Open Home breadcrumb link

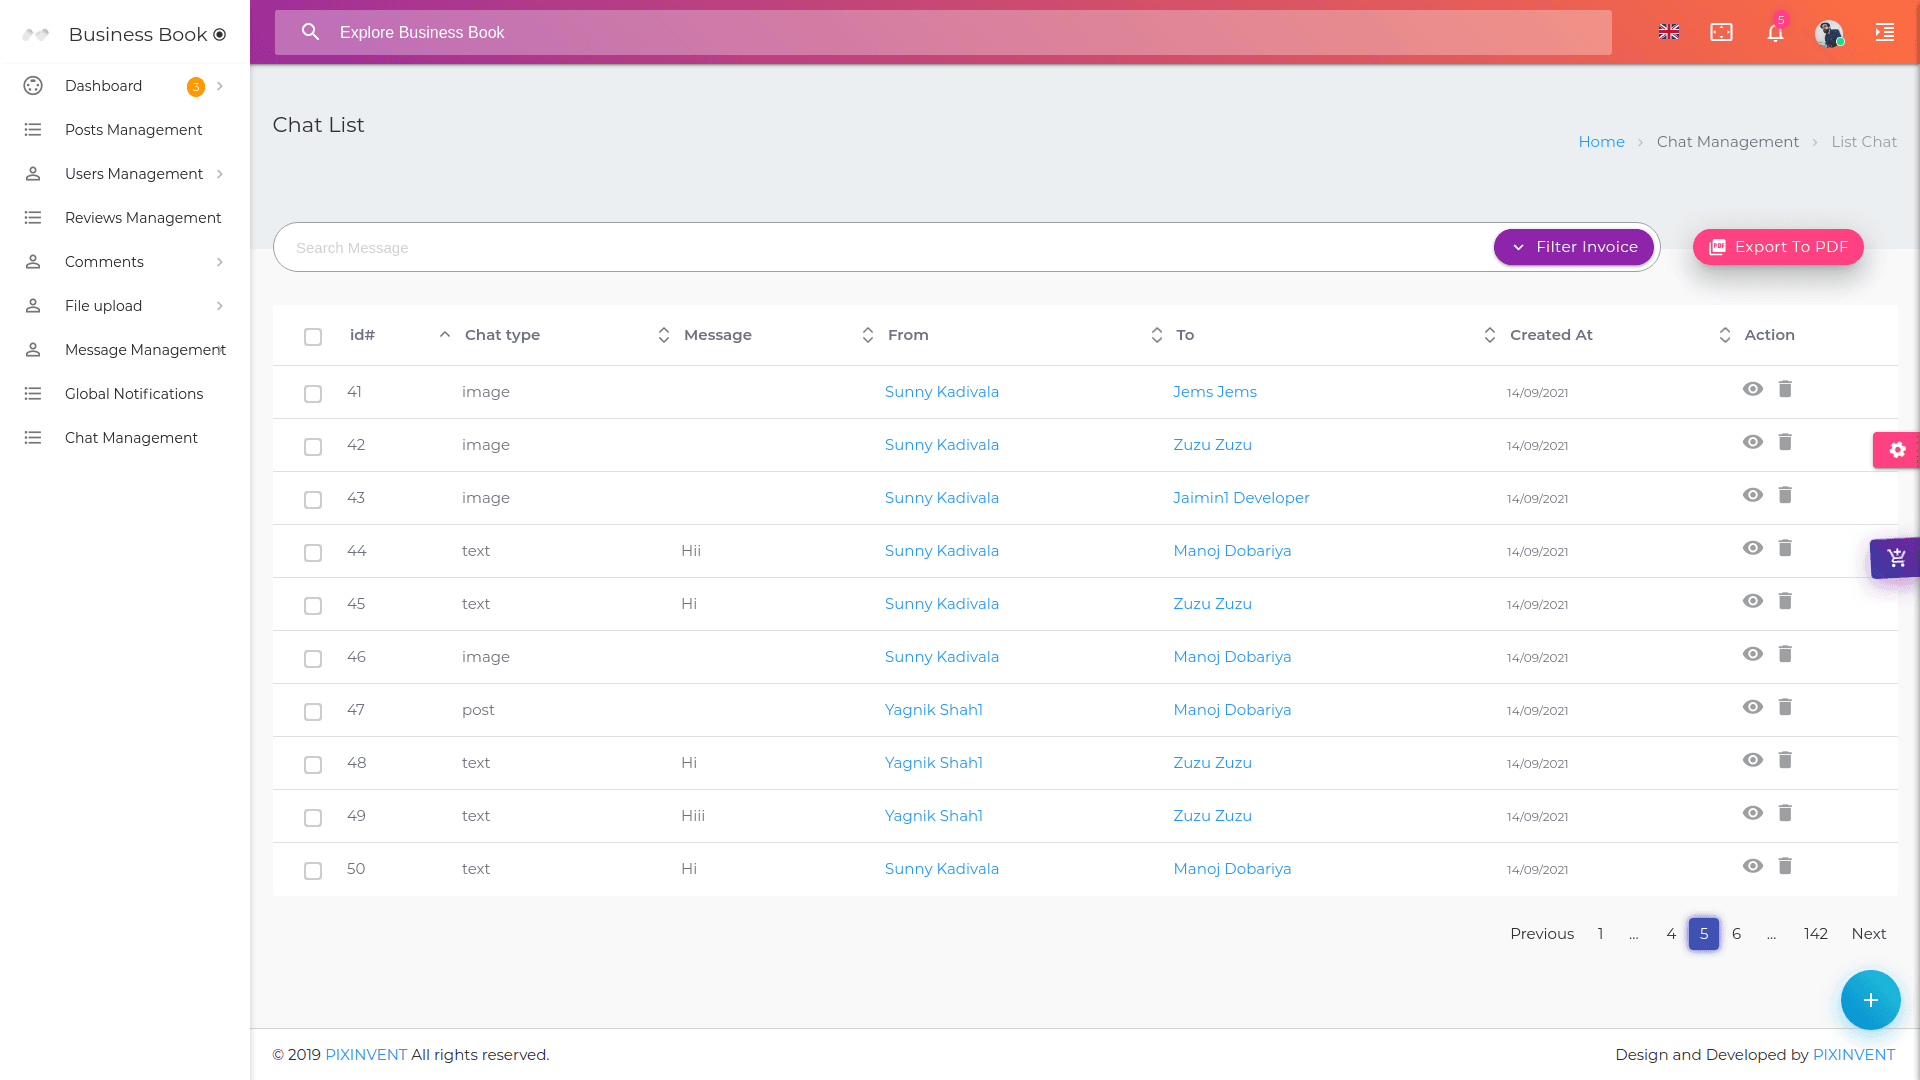[x=1601, y=142]
